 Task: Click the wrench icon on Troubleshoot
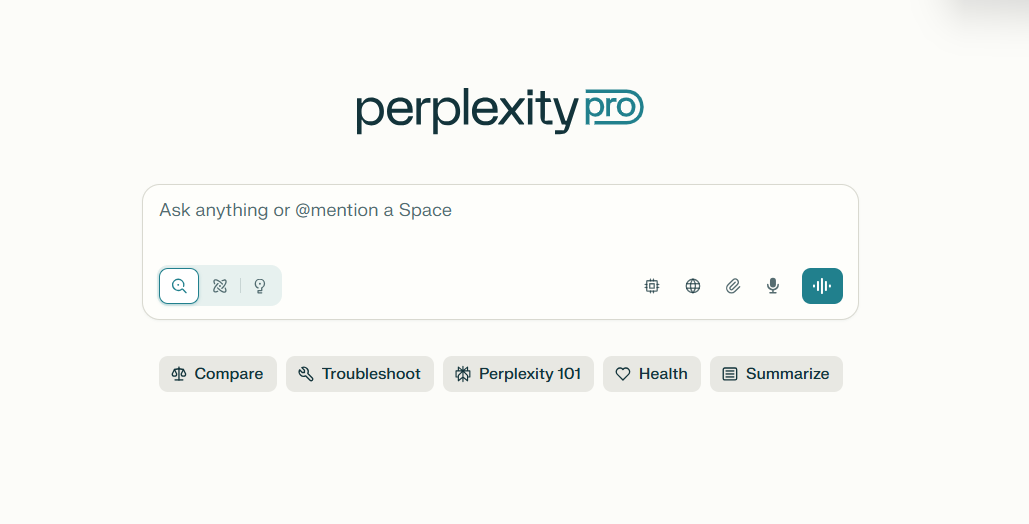[306, 374]
